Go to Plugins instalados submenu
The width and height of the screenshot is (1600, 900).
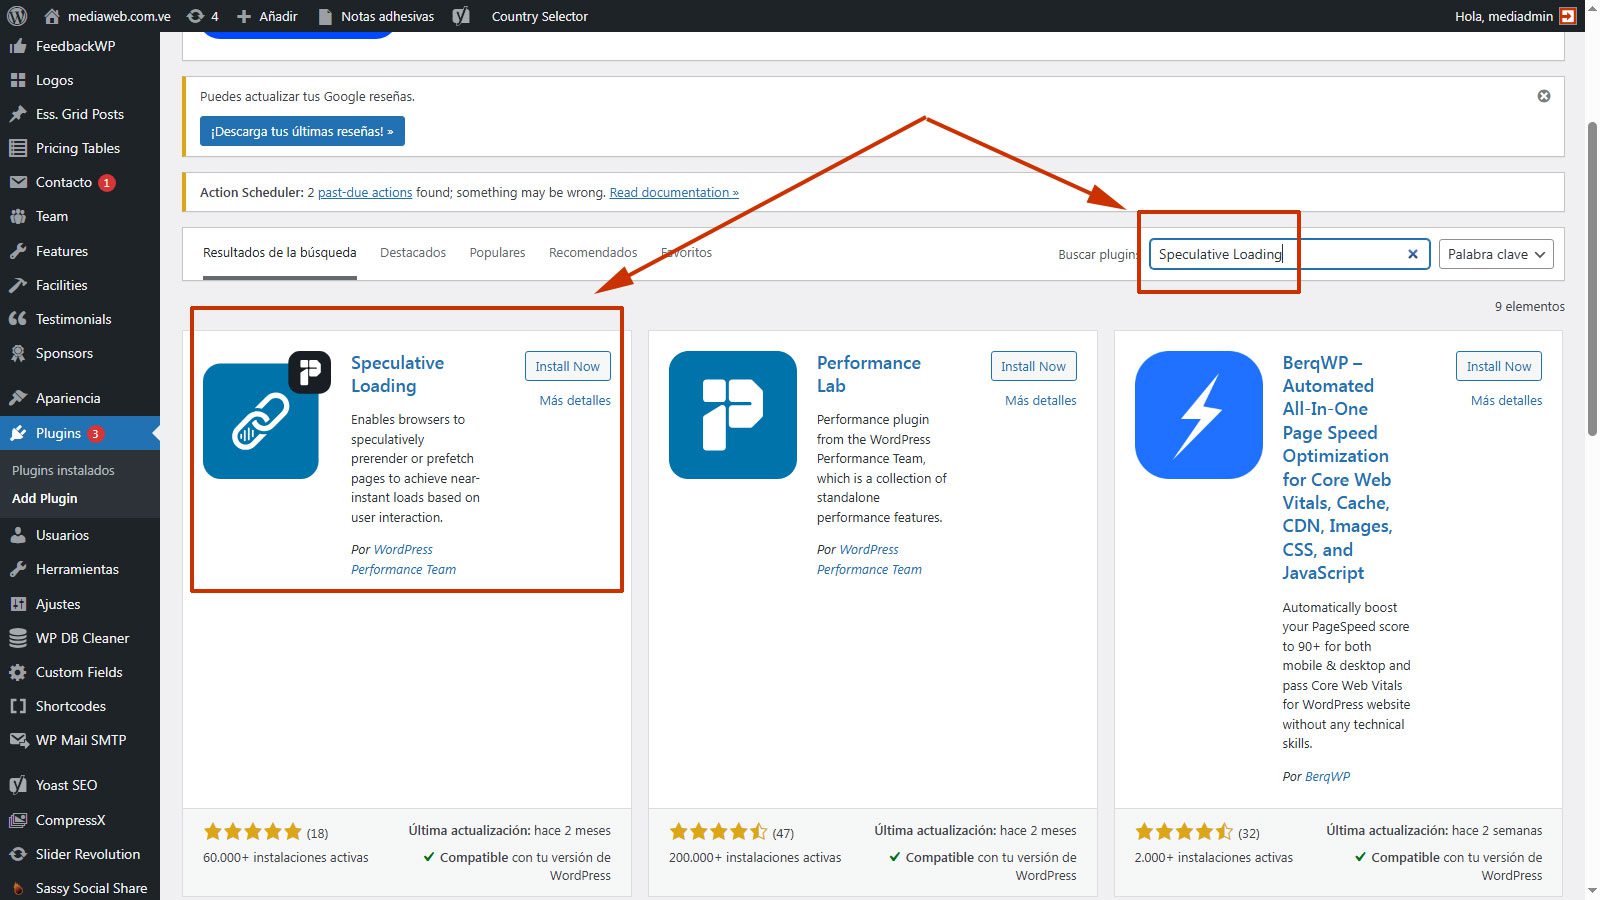click(x=63, y=470)
